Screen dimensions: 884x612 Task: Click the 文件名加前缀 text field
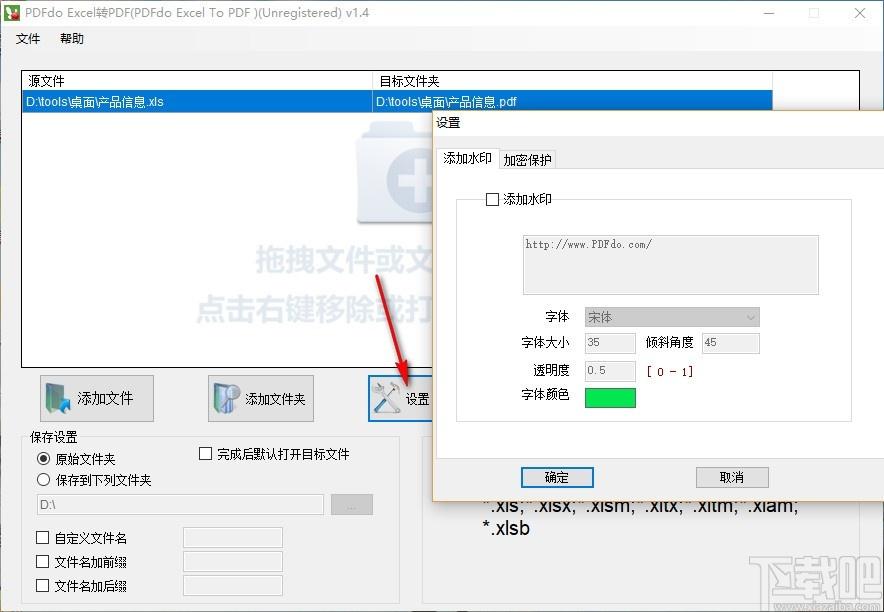pos(233,562)
